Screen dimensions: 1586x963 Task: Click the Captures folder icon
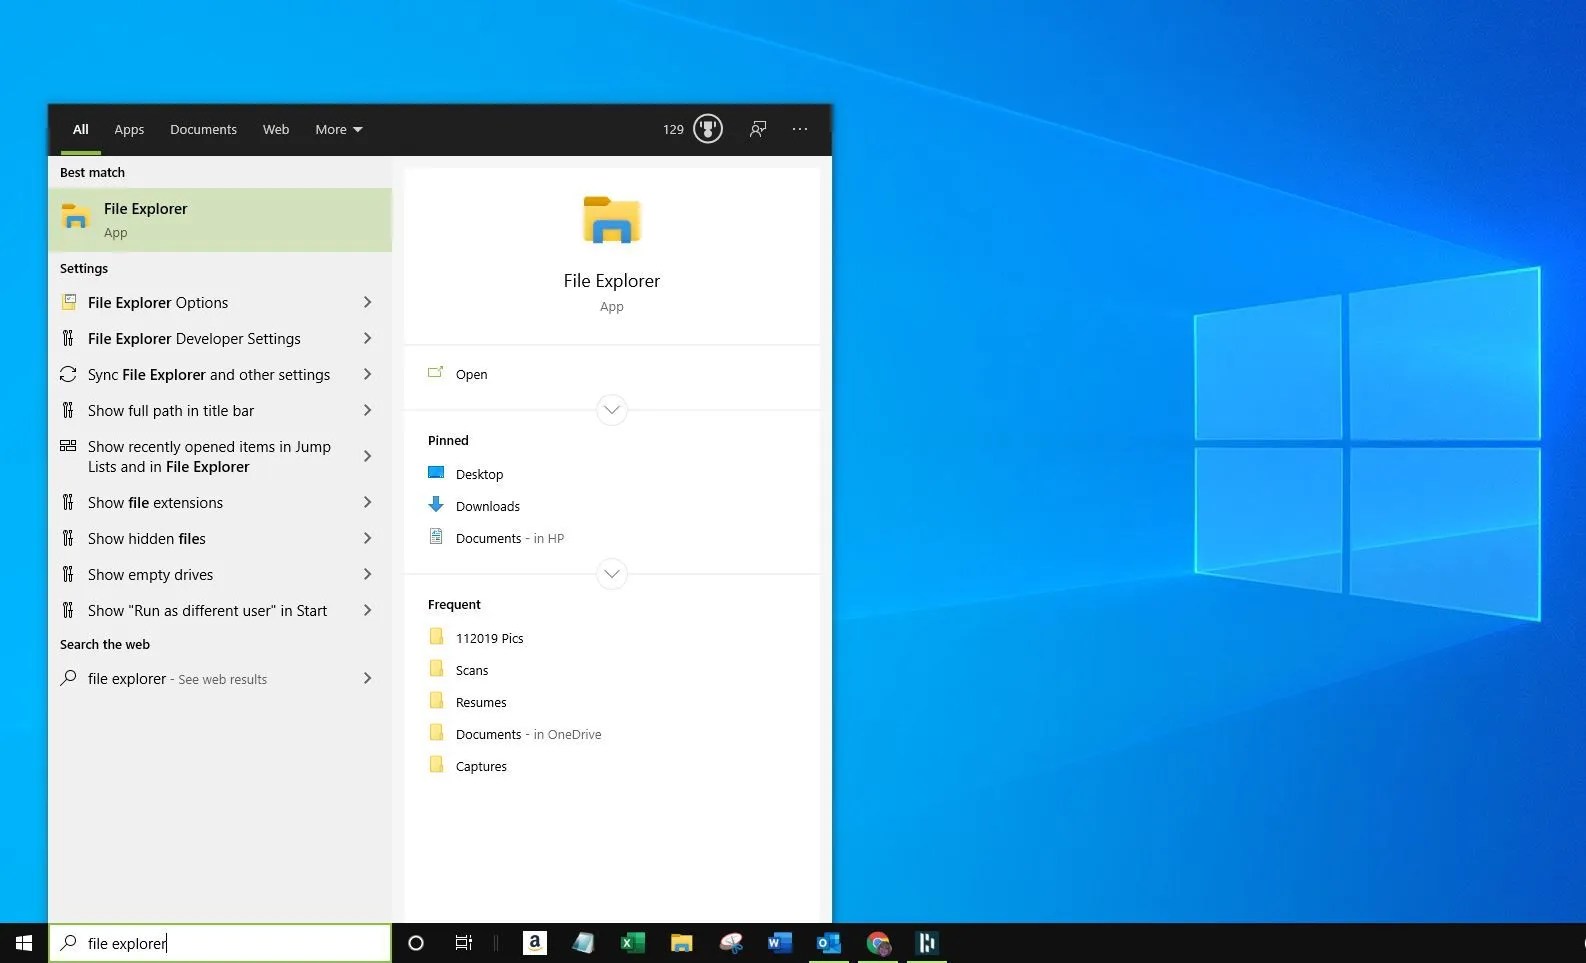click(x=436, y=765)
